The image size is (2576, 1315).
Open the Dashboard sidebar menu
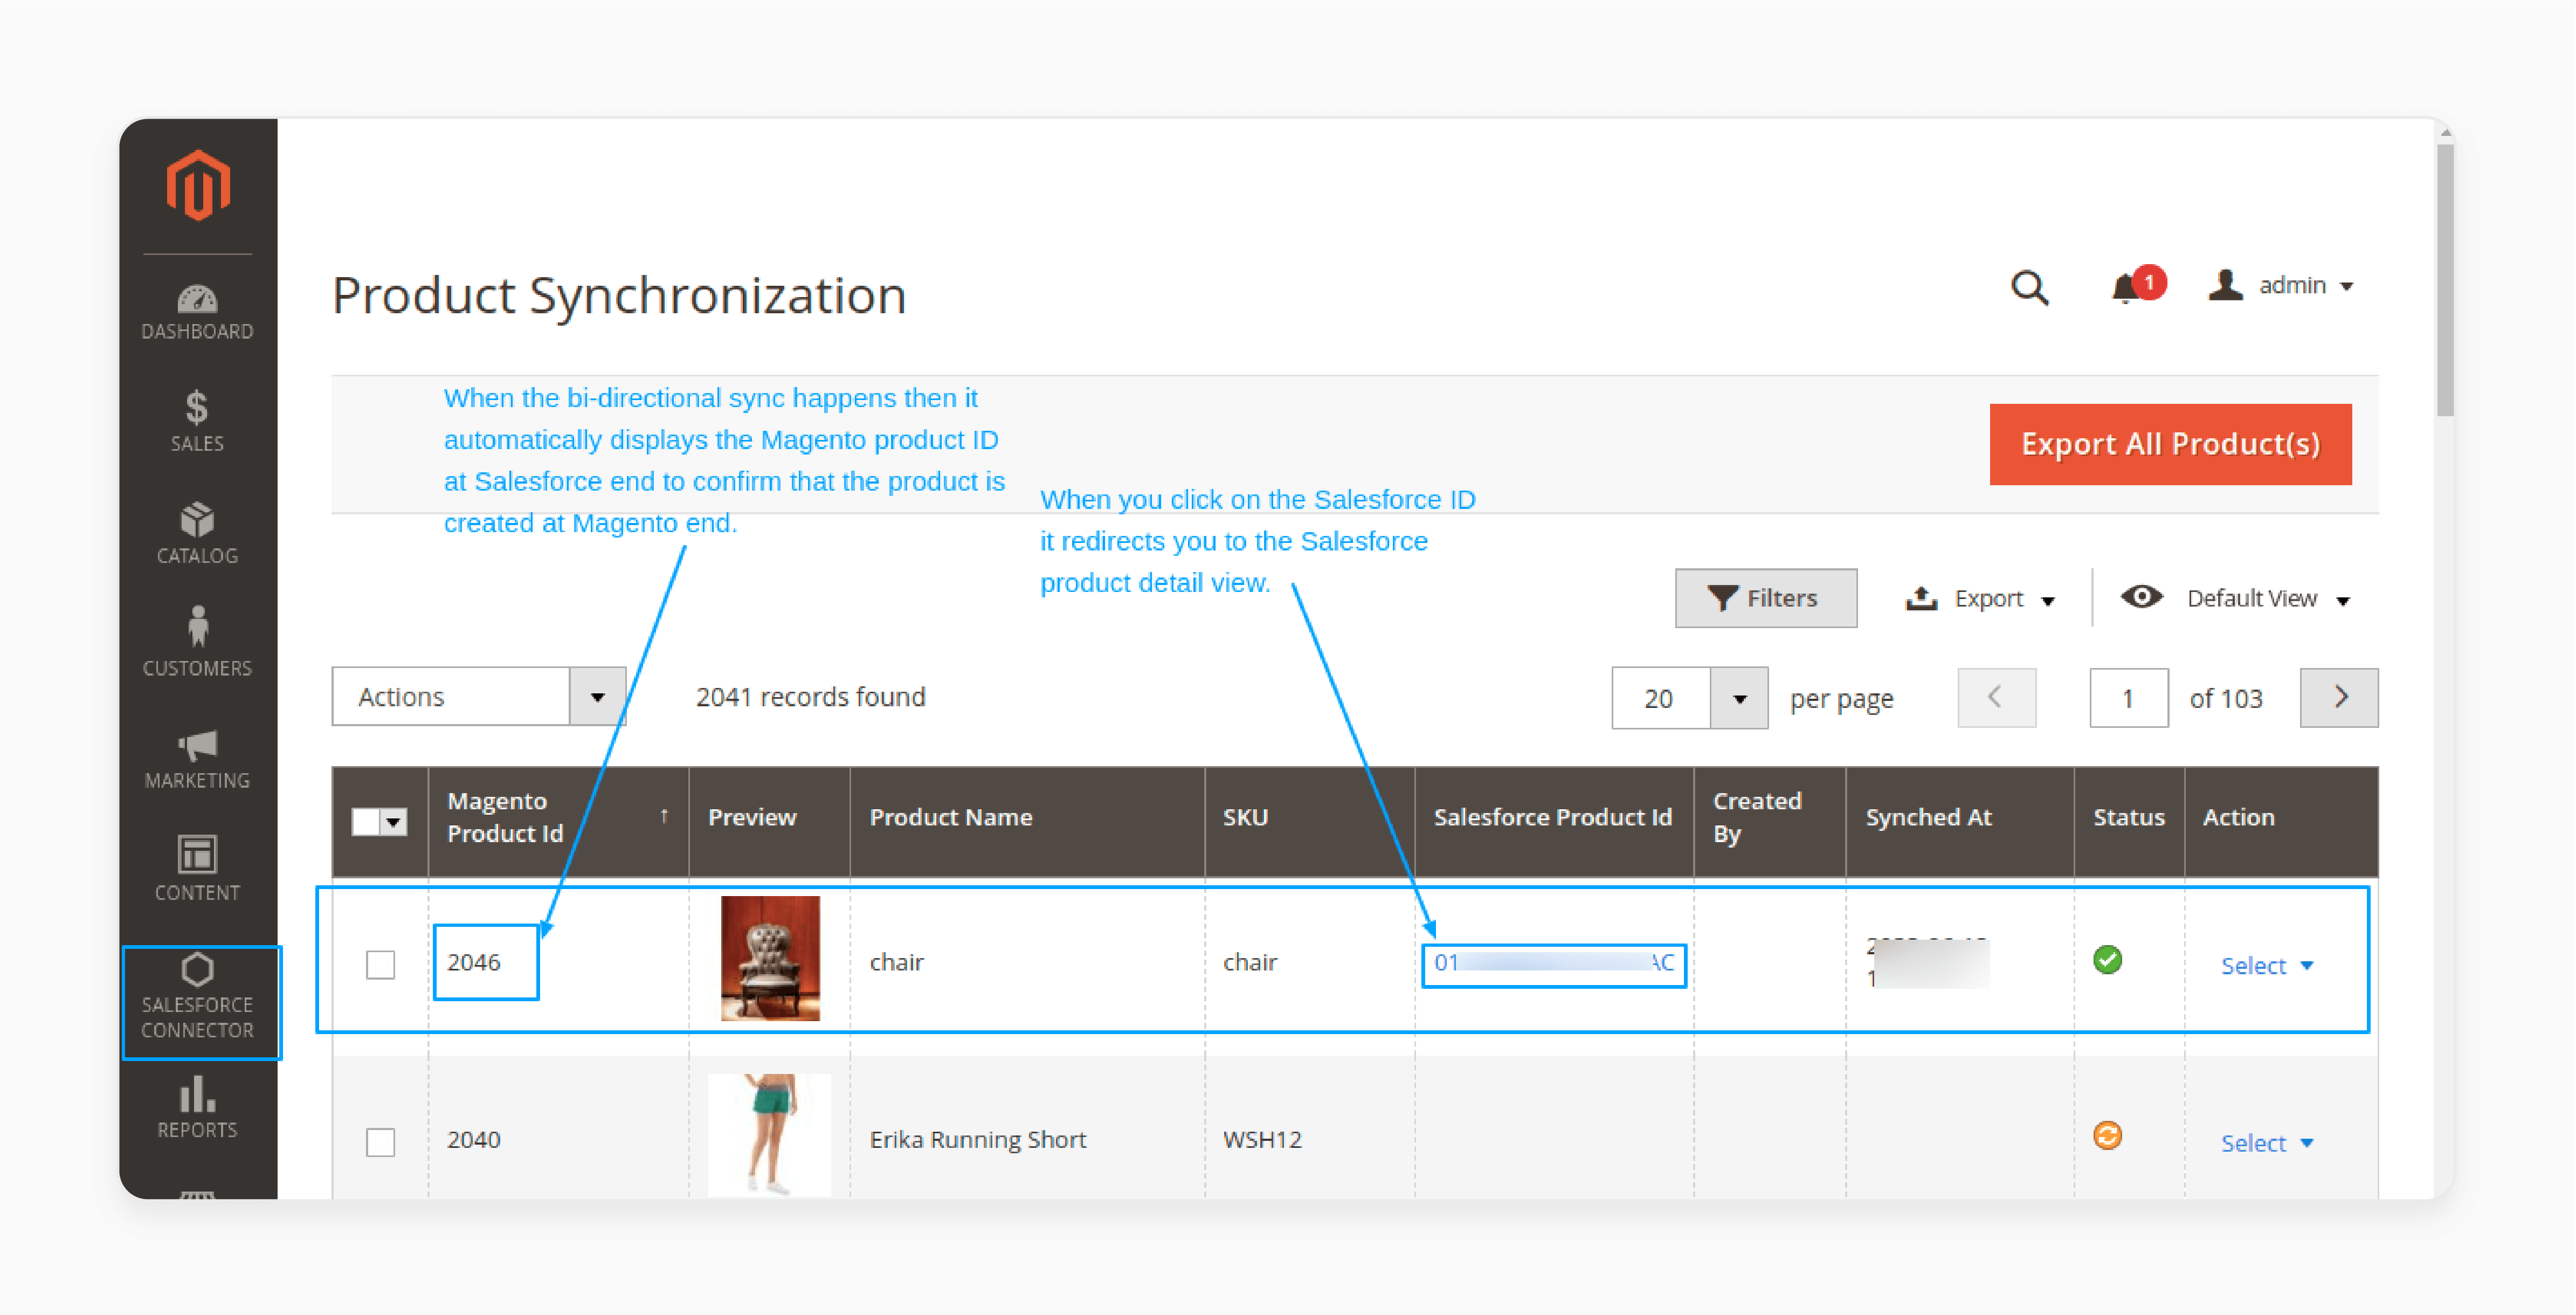click(198, 312)
